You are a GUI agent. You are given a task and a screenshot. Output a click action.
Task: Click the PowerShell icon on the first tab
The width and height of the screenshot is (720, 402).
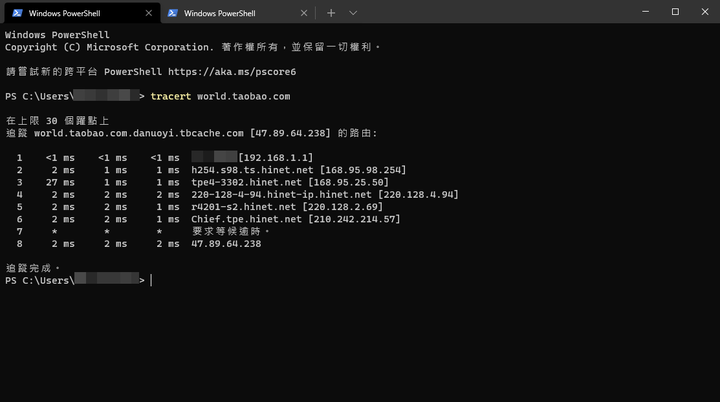[x=17, y=13]
